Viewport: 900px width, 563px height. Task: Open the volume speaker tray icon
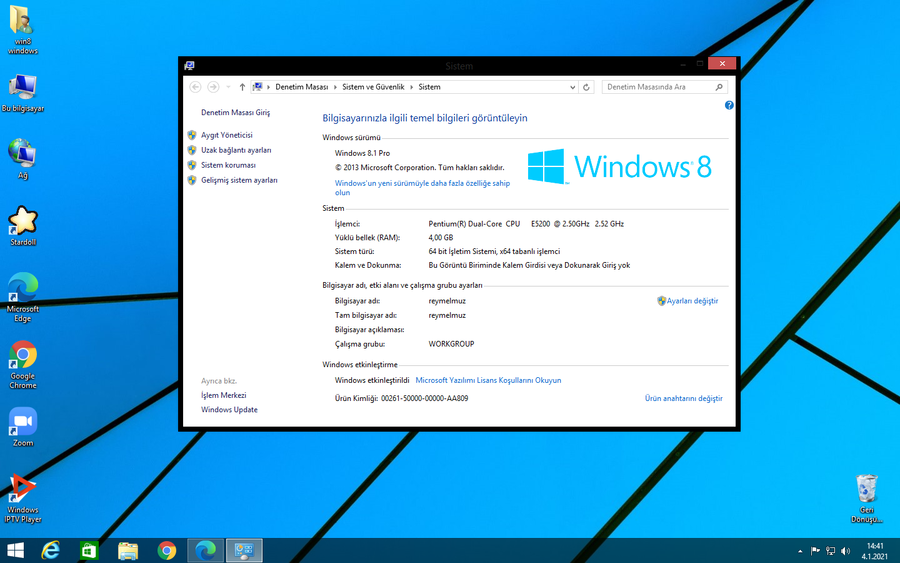[x=845, y=551]
